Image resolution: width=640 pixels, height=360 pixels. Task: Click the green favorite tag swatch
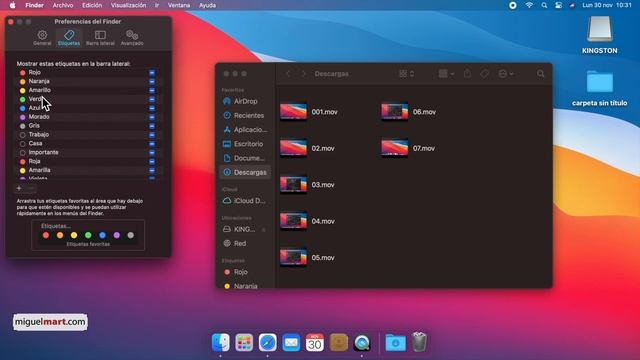click(88, 235)
